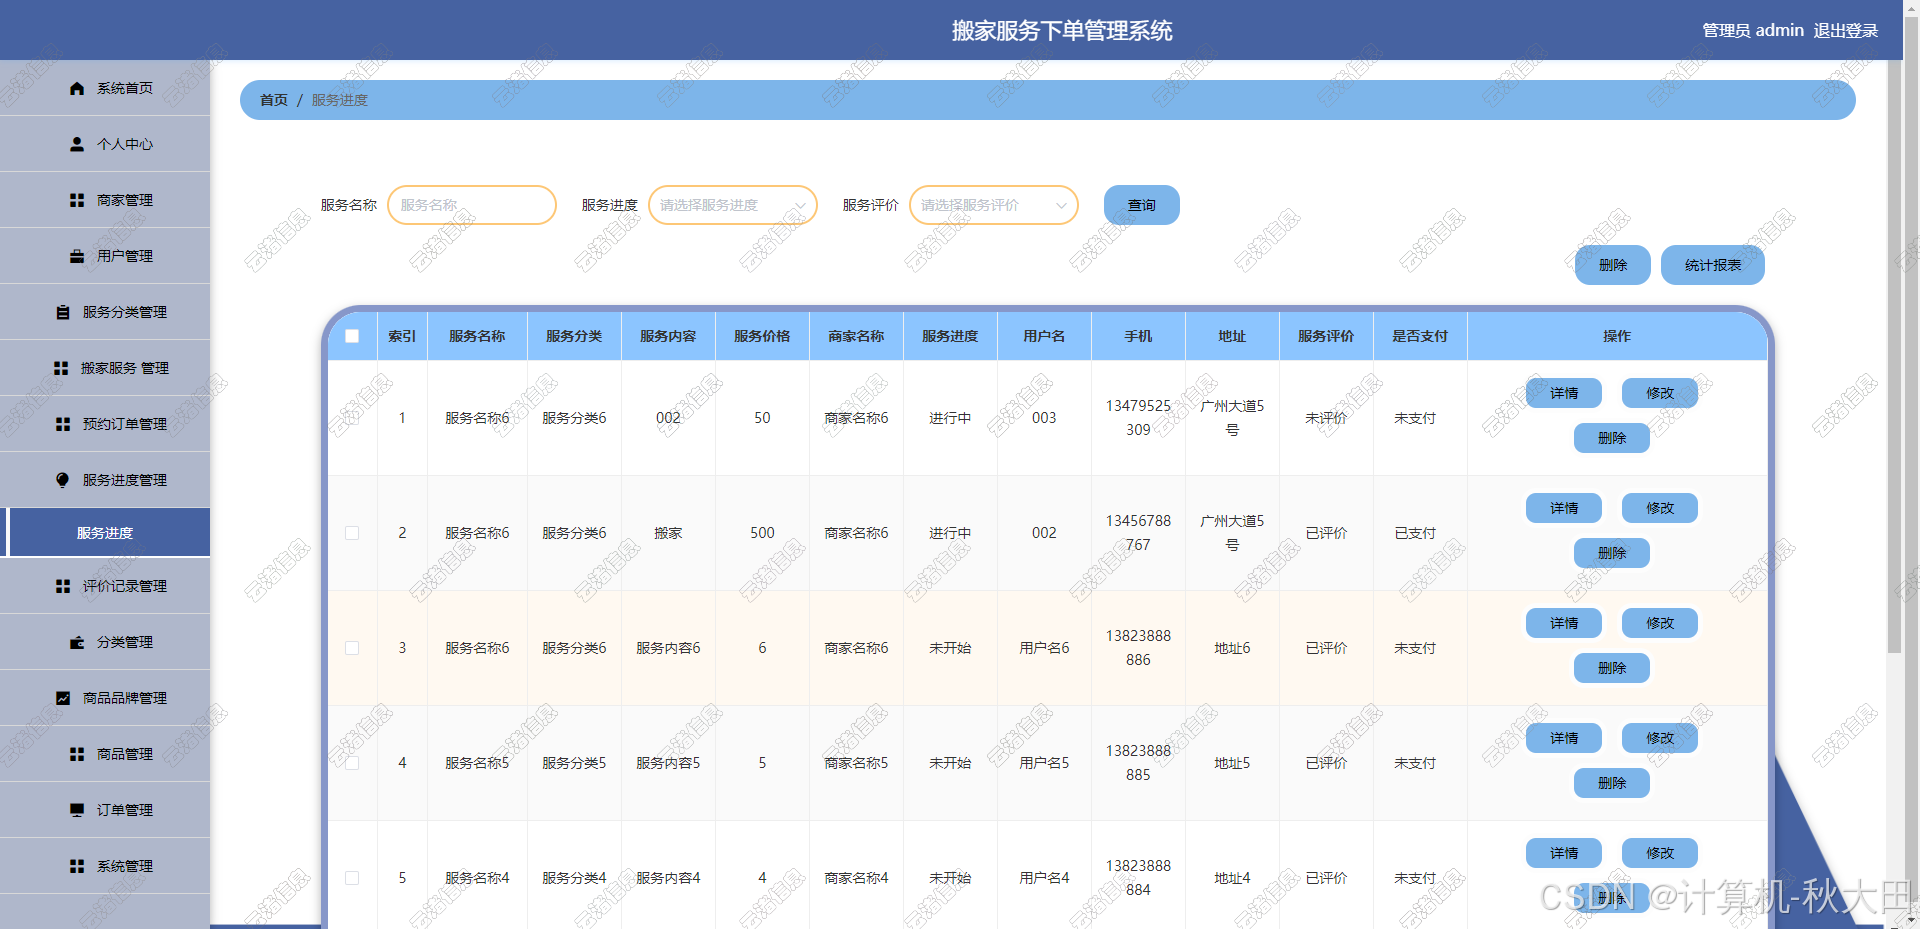This screenshot has width=1920, height=929.
Task: Click the home icon beside 系统首页
Action: tap(77, 89)
